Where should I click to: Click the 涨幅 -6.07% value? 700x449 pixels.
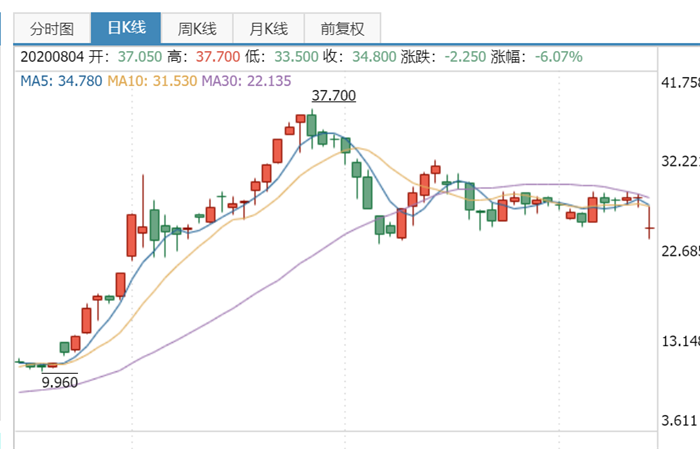pyautogui.click(x=558, y=57)
